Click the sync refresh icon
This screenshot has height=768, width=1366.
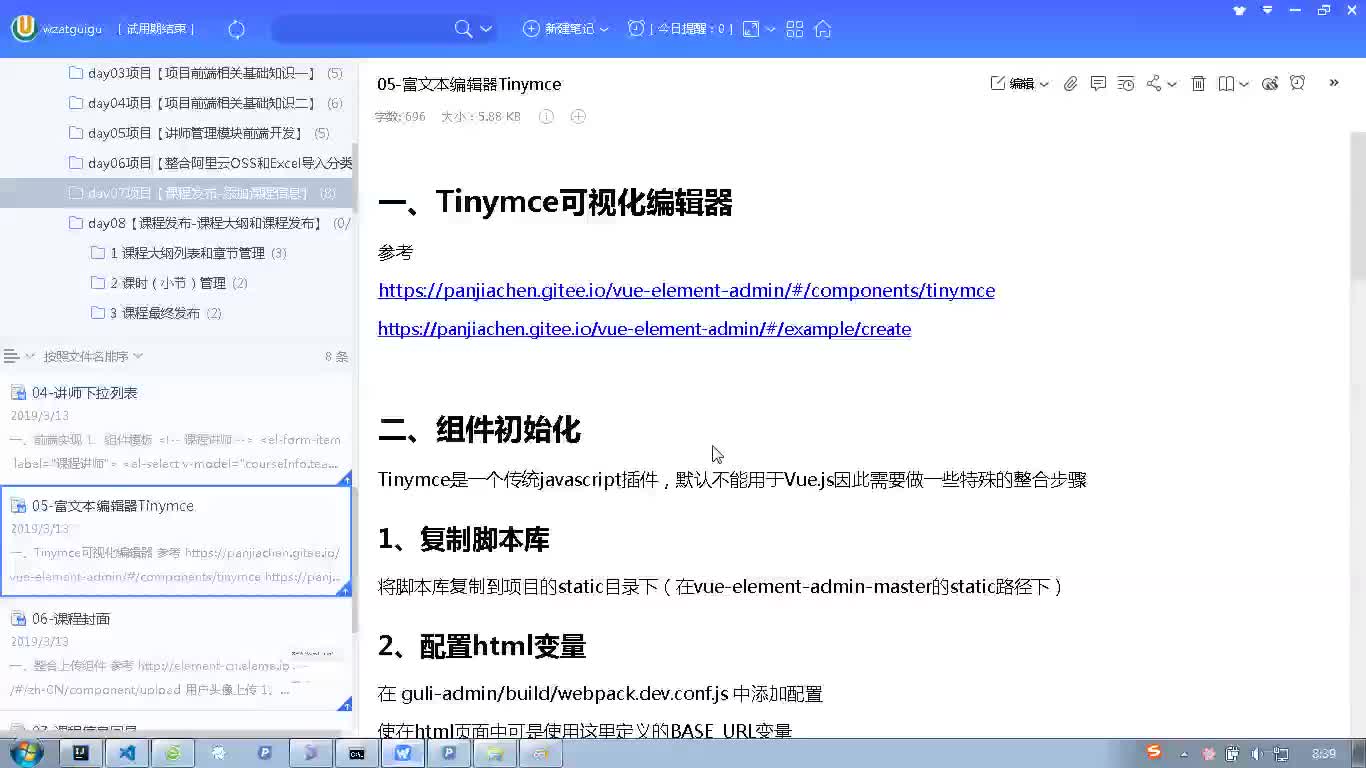[237, 29]
